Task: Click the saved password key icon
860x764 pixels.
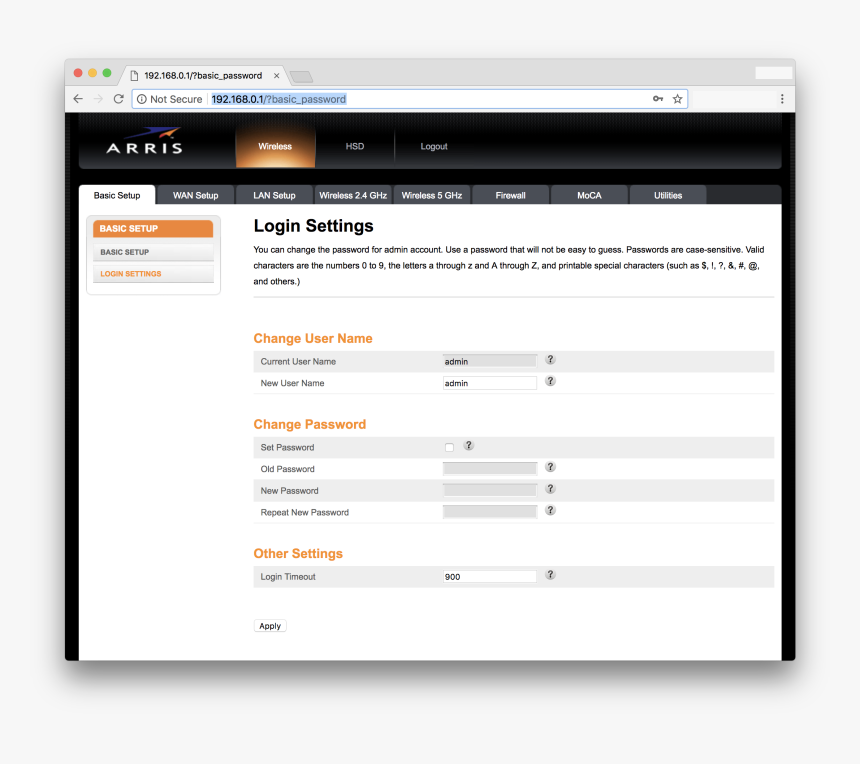Action: (658, 99)
